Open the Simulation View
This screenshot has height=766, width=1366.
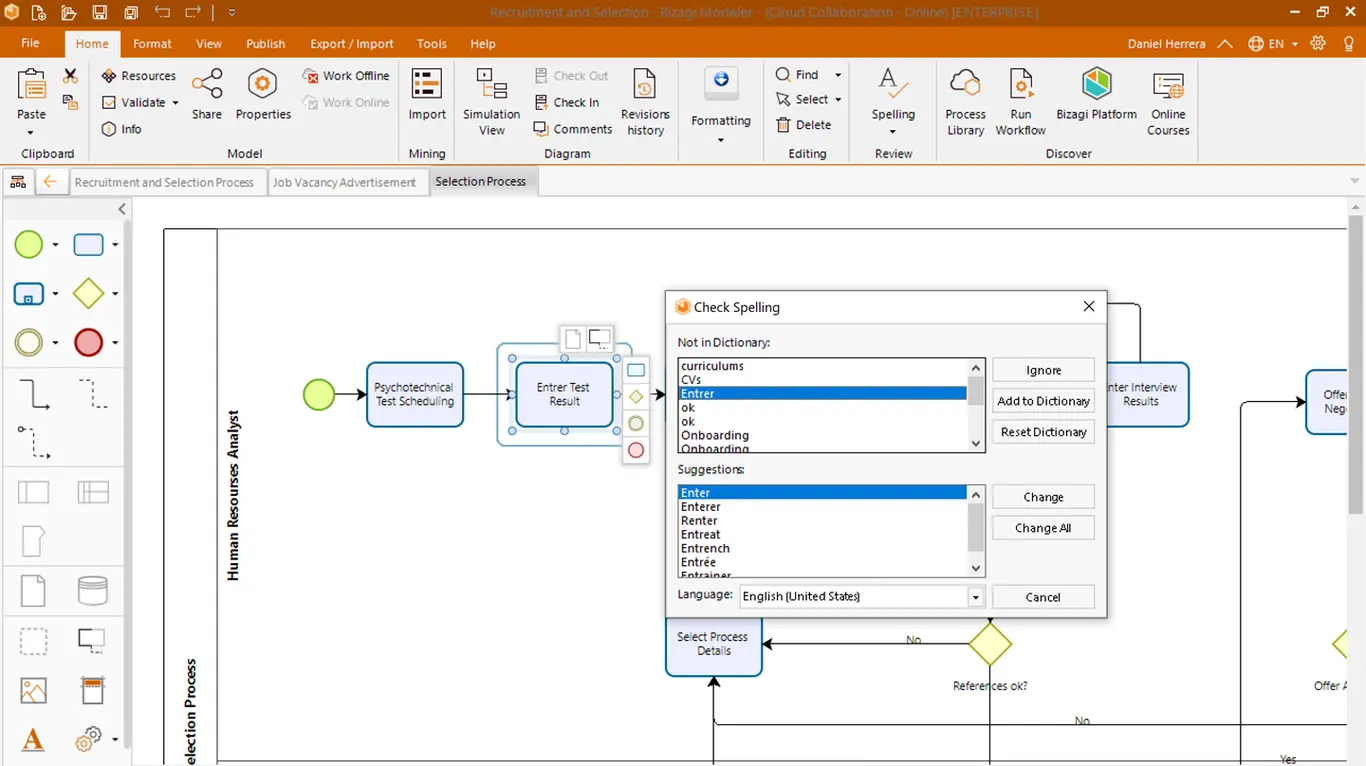(491, 102)
